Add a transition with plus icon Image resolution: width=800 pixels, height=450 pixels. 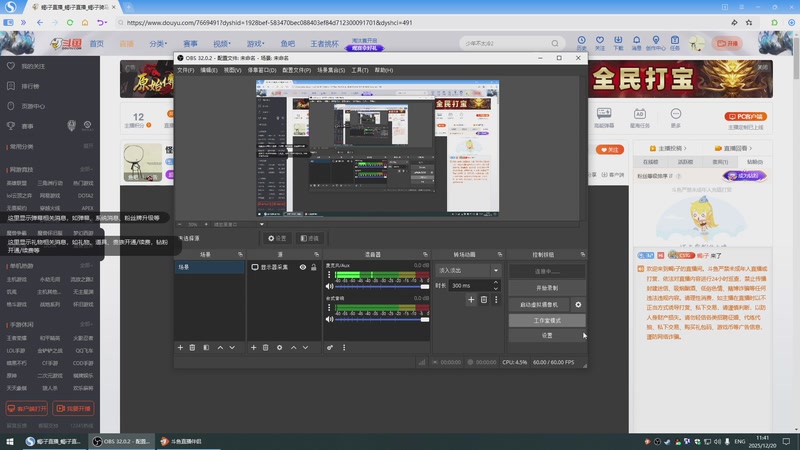[x=471, y=299]
